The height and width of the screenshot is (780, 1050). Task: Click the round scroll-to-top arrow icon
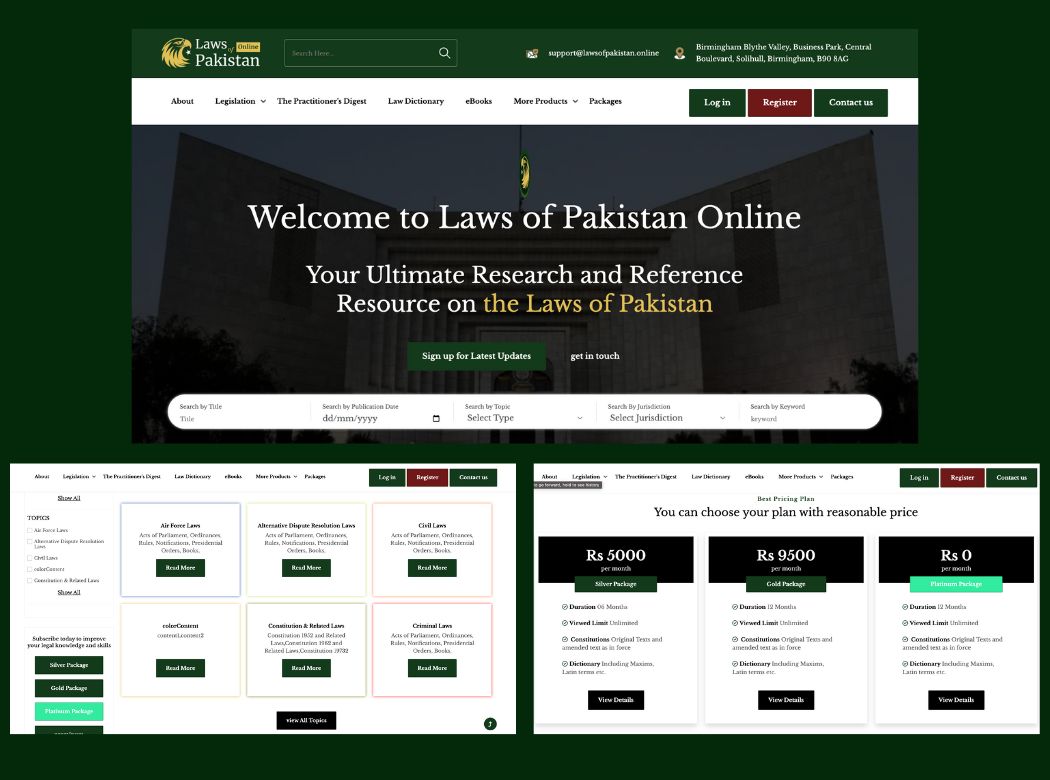pyautogui.click(x=490, y=724)
